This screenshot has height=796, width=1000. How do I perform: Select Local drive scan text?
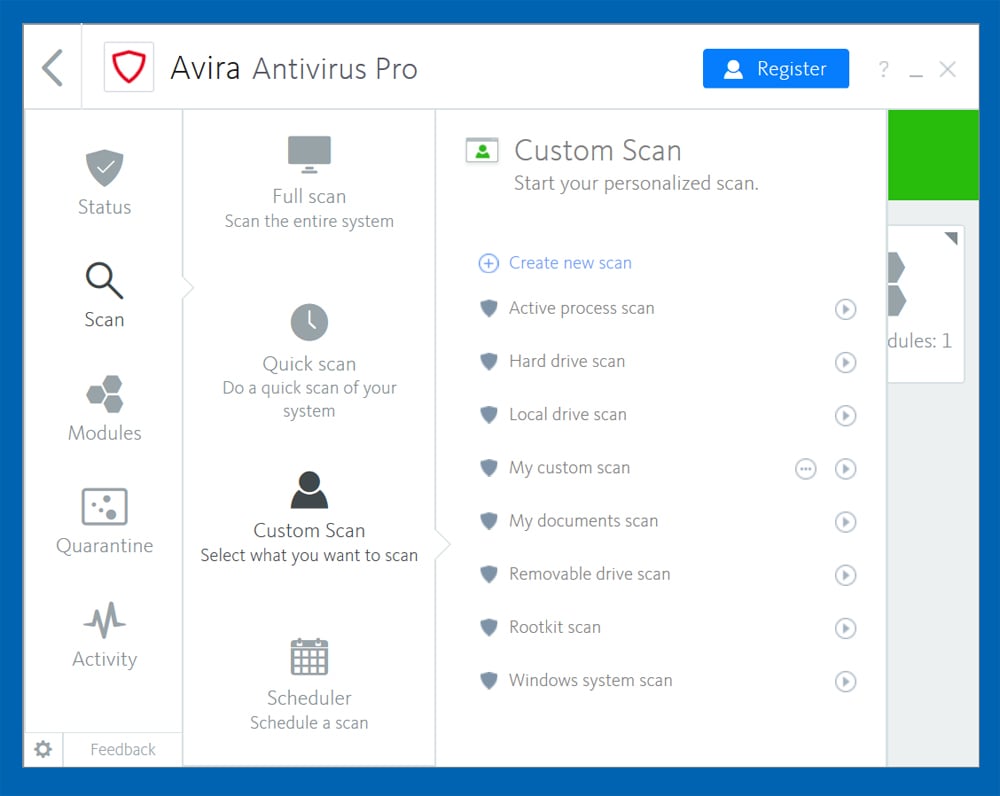pyautogui.click(x=568, y=415)
